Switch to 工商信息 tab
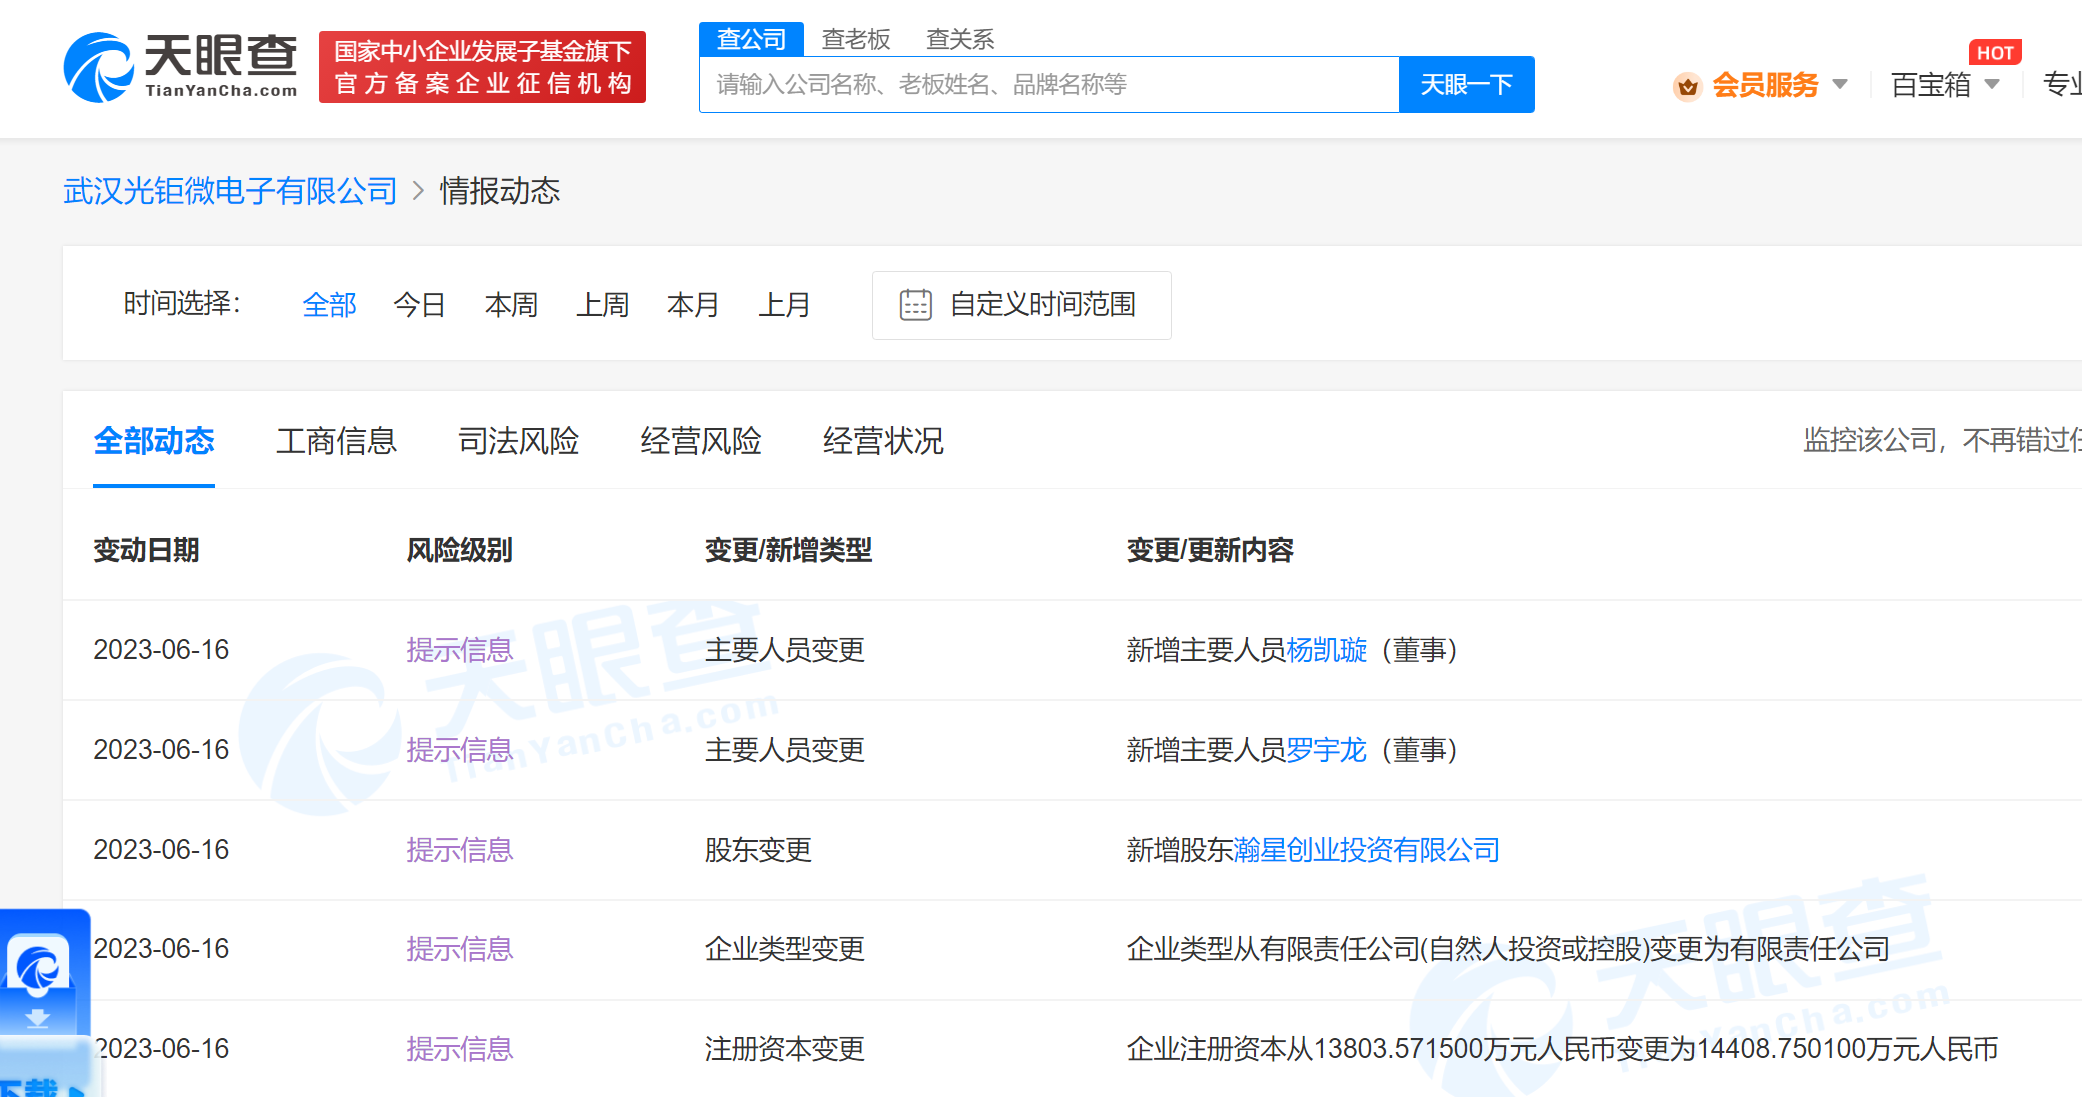Viewport: 2082px width, 1097px height. click(336, 441)
